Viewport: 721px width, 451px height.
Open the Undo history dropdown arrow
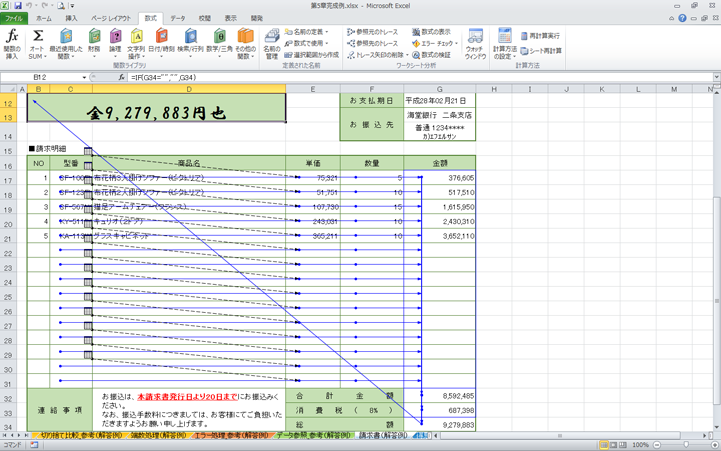[x=36, y=6]
